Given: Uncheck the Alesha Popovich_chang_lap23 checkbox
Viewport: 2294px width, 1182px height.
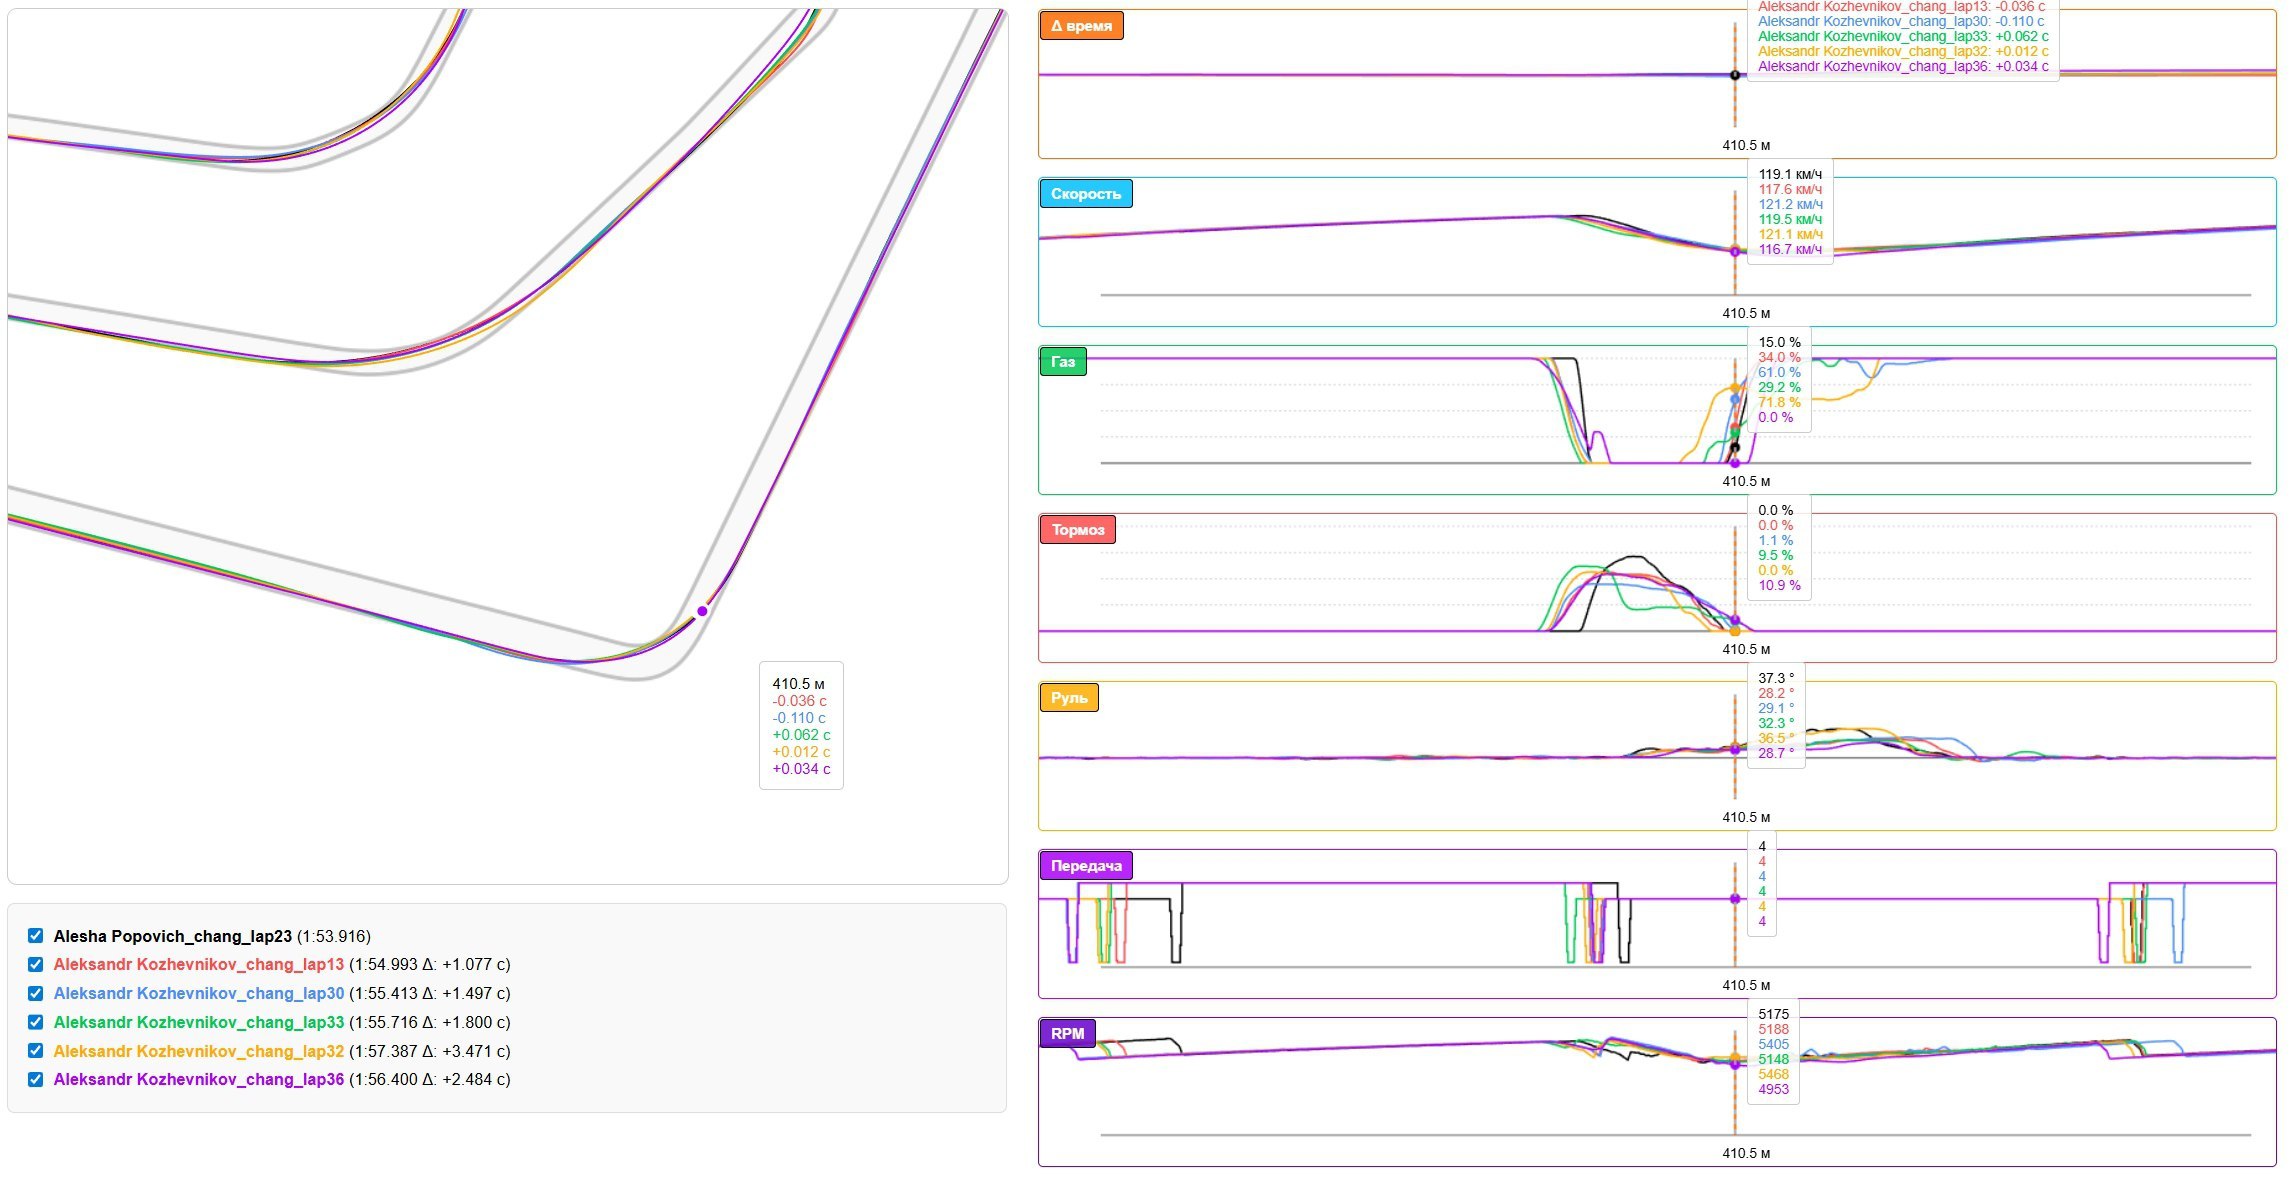Looking at the screenshot, I should point(36,936).
